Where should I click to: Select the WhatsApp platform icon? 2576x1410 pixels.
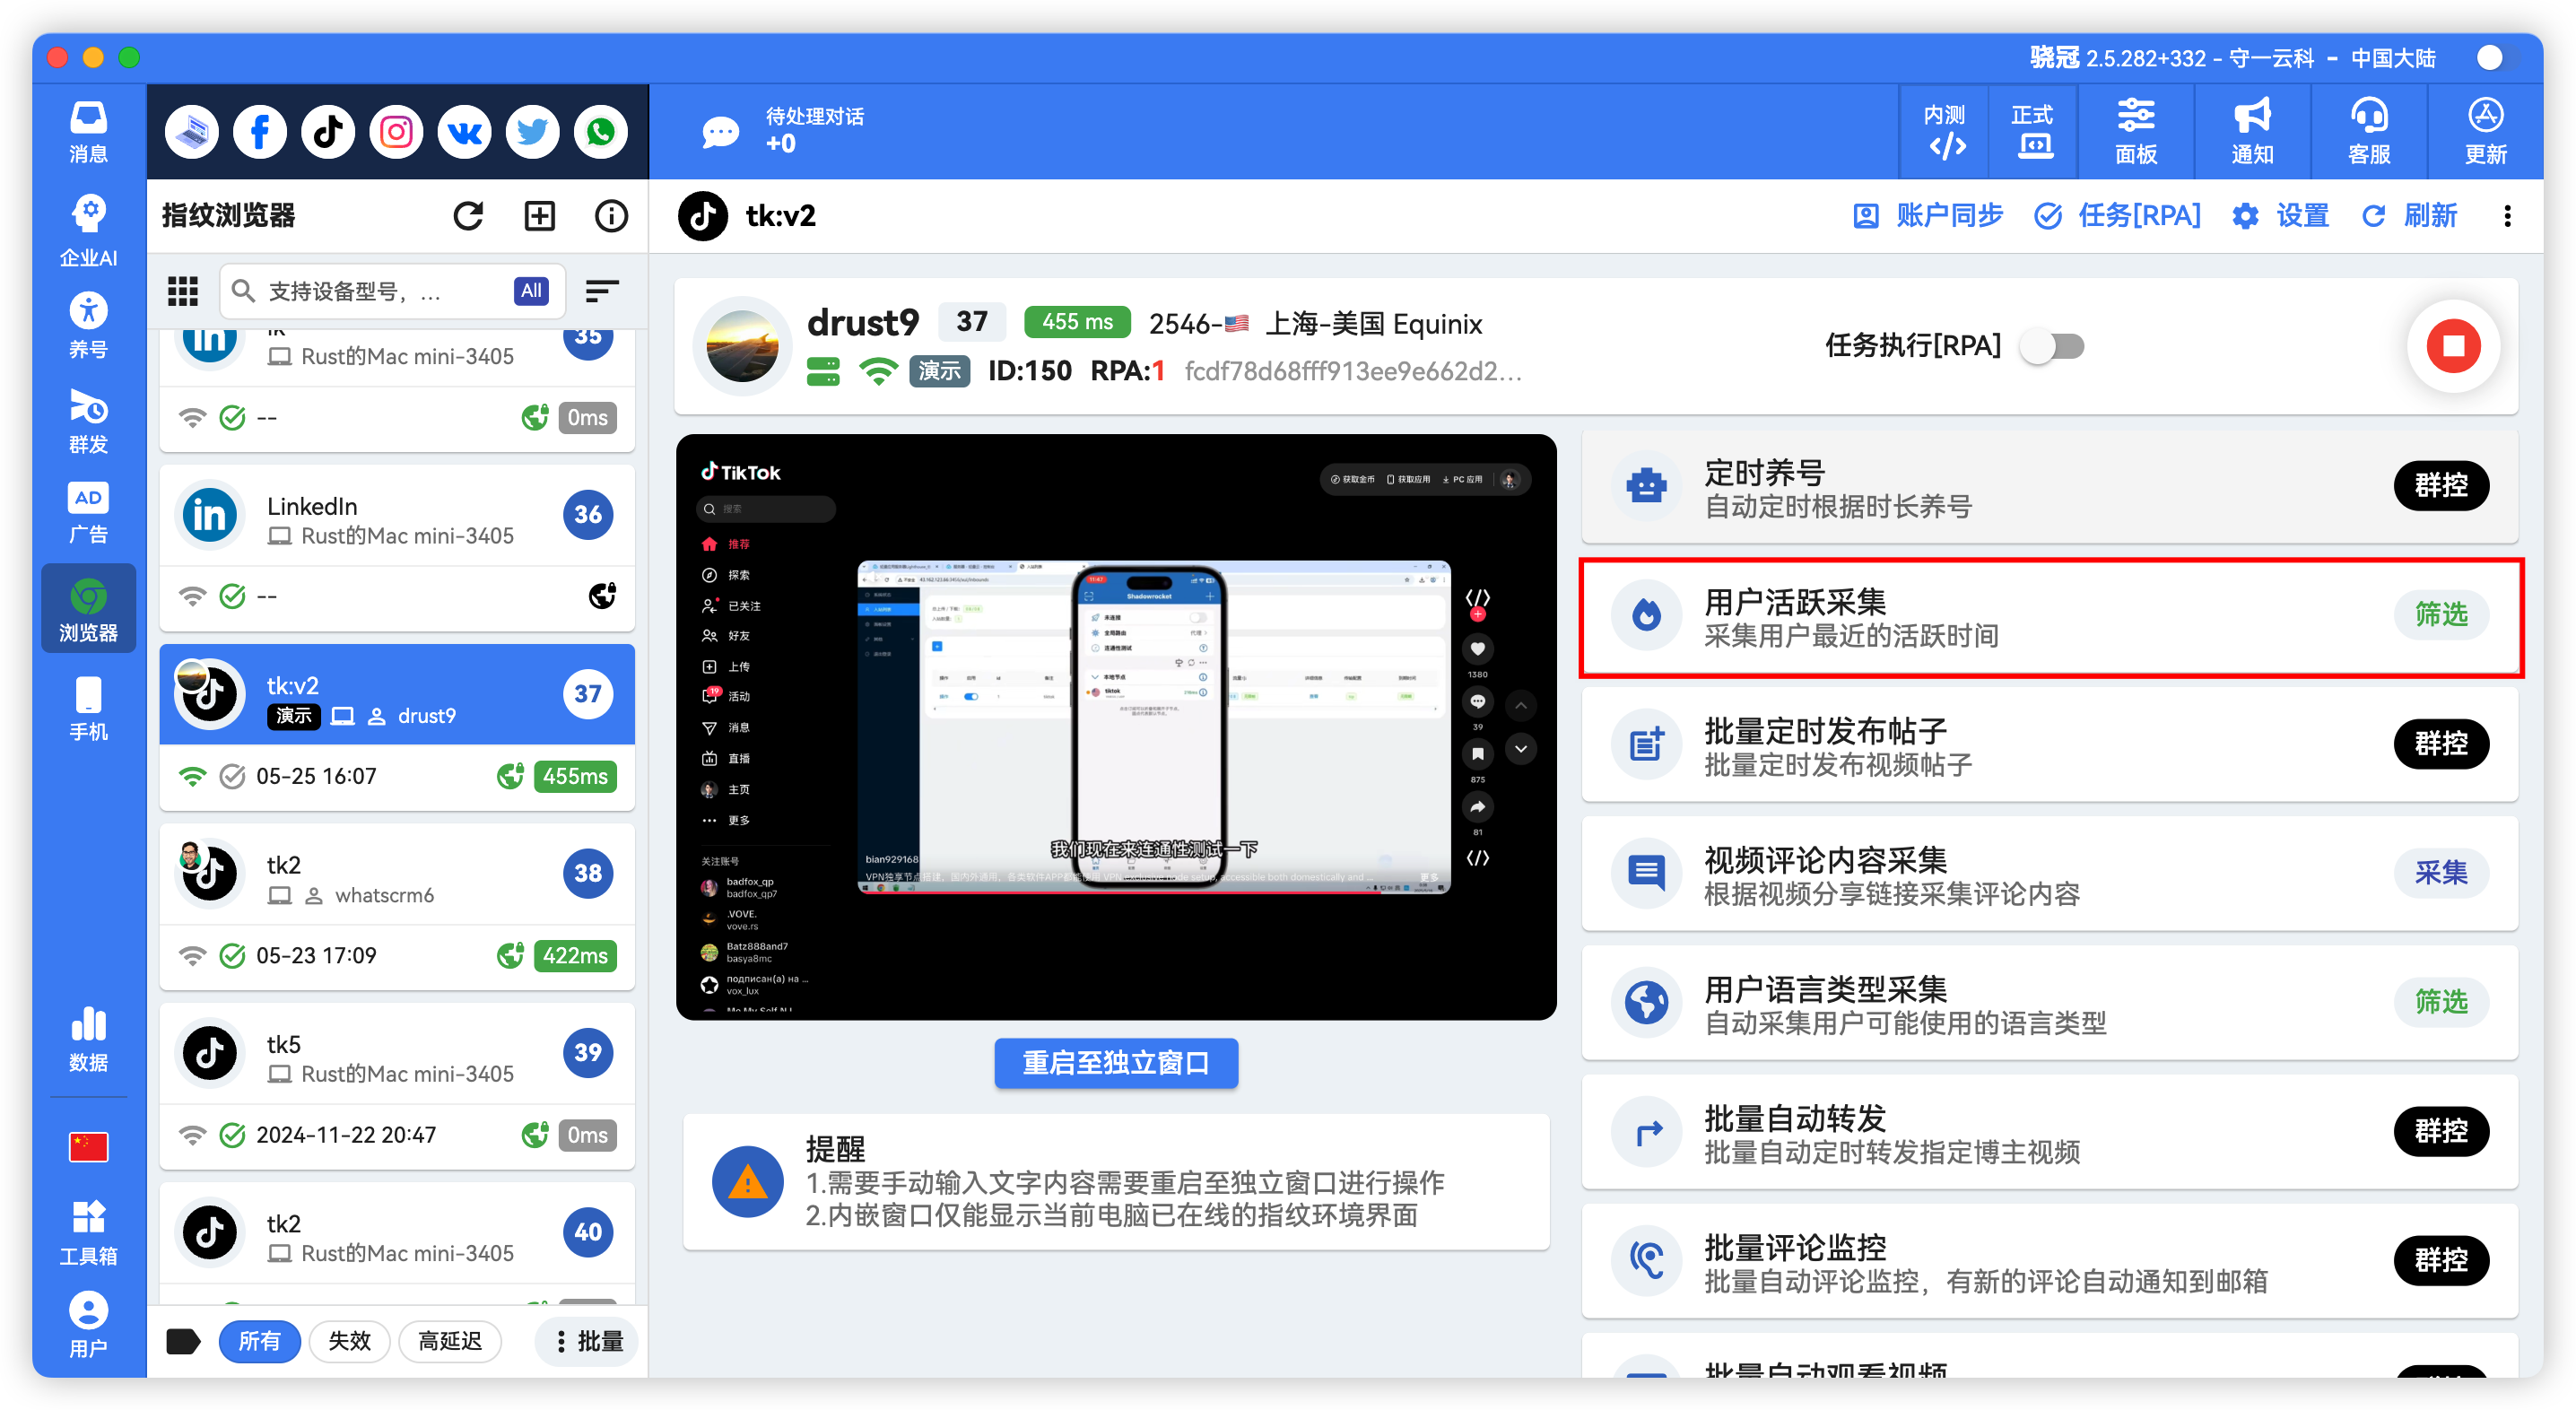point(600,131)
